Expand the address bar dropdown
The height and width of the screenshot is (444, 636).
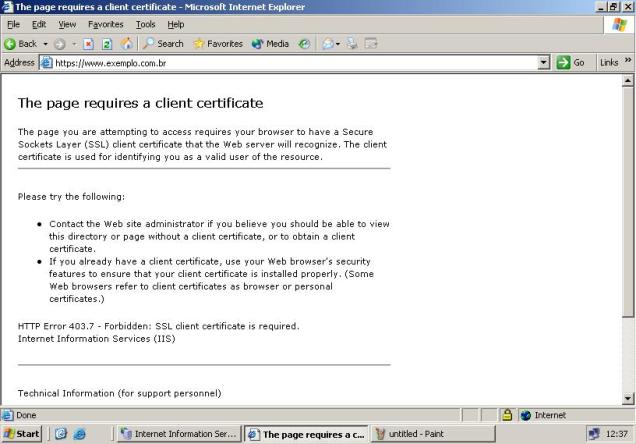[544, 63]
